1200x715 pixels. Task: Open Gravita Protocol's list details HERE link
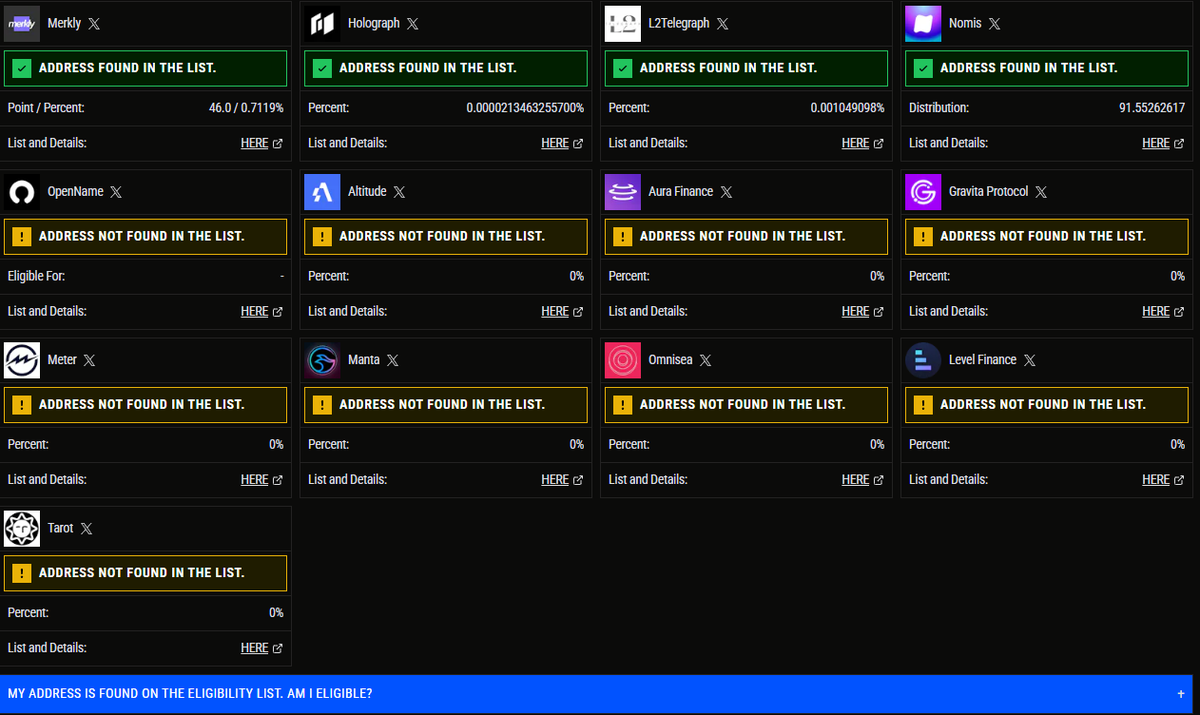tap(1163, 311)
